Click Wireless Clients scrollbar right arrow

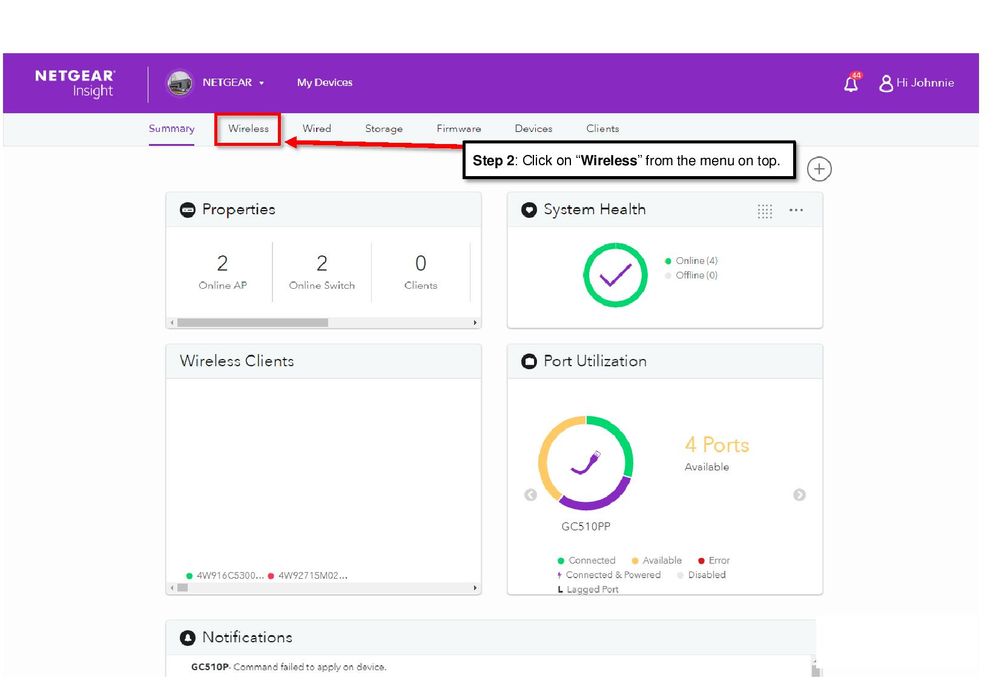(x=475, y=588)
